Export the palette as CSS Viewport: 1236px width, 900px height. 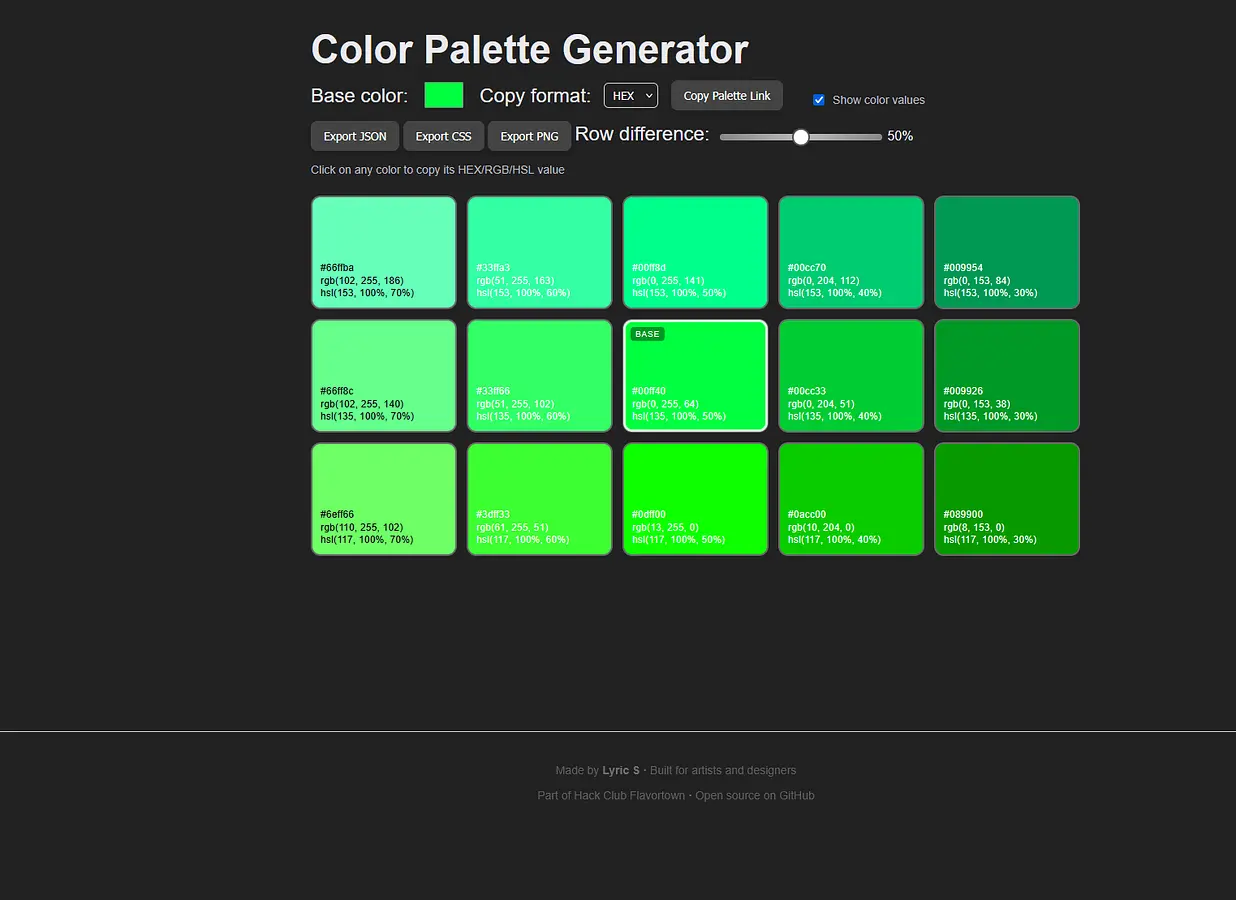443,136
